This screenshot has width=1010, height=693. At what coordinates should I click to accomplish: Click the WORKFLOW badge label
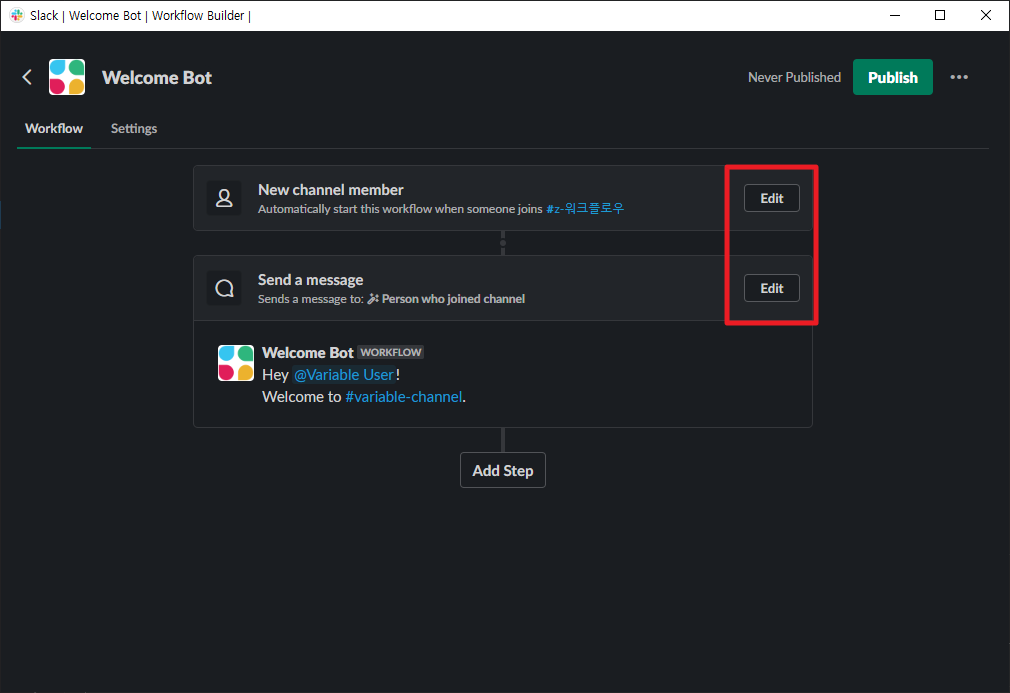[x=390, y=352]
